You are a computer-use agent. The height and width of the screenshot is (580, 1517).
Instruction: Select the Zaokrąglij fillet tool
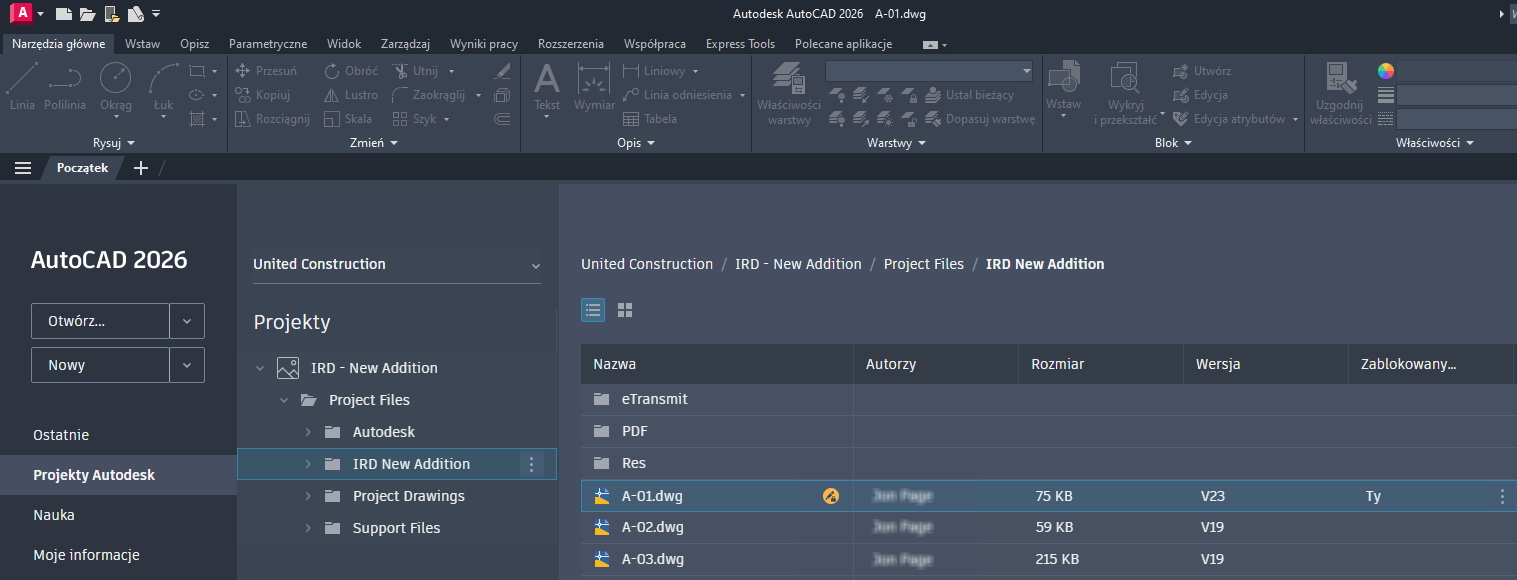(428, 95)
